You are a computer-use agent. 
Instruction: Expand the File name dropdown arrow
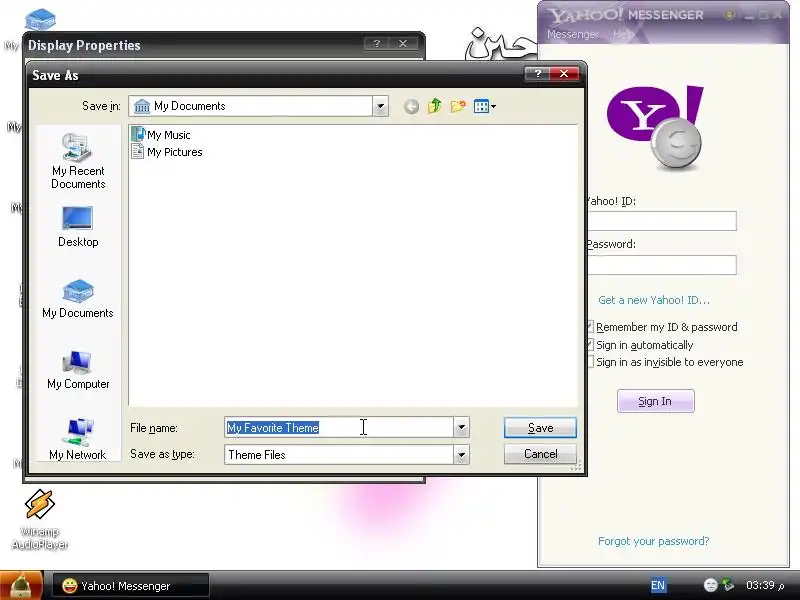[461, 428]
